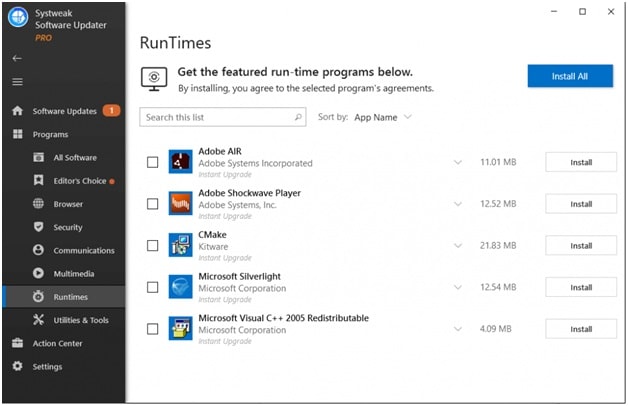Click the Settings gear icon
628x406 pixels.
click(17, 366)
